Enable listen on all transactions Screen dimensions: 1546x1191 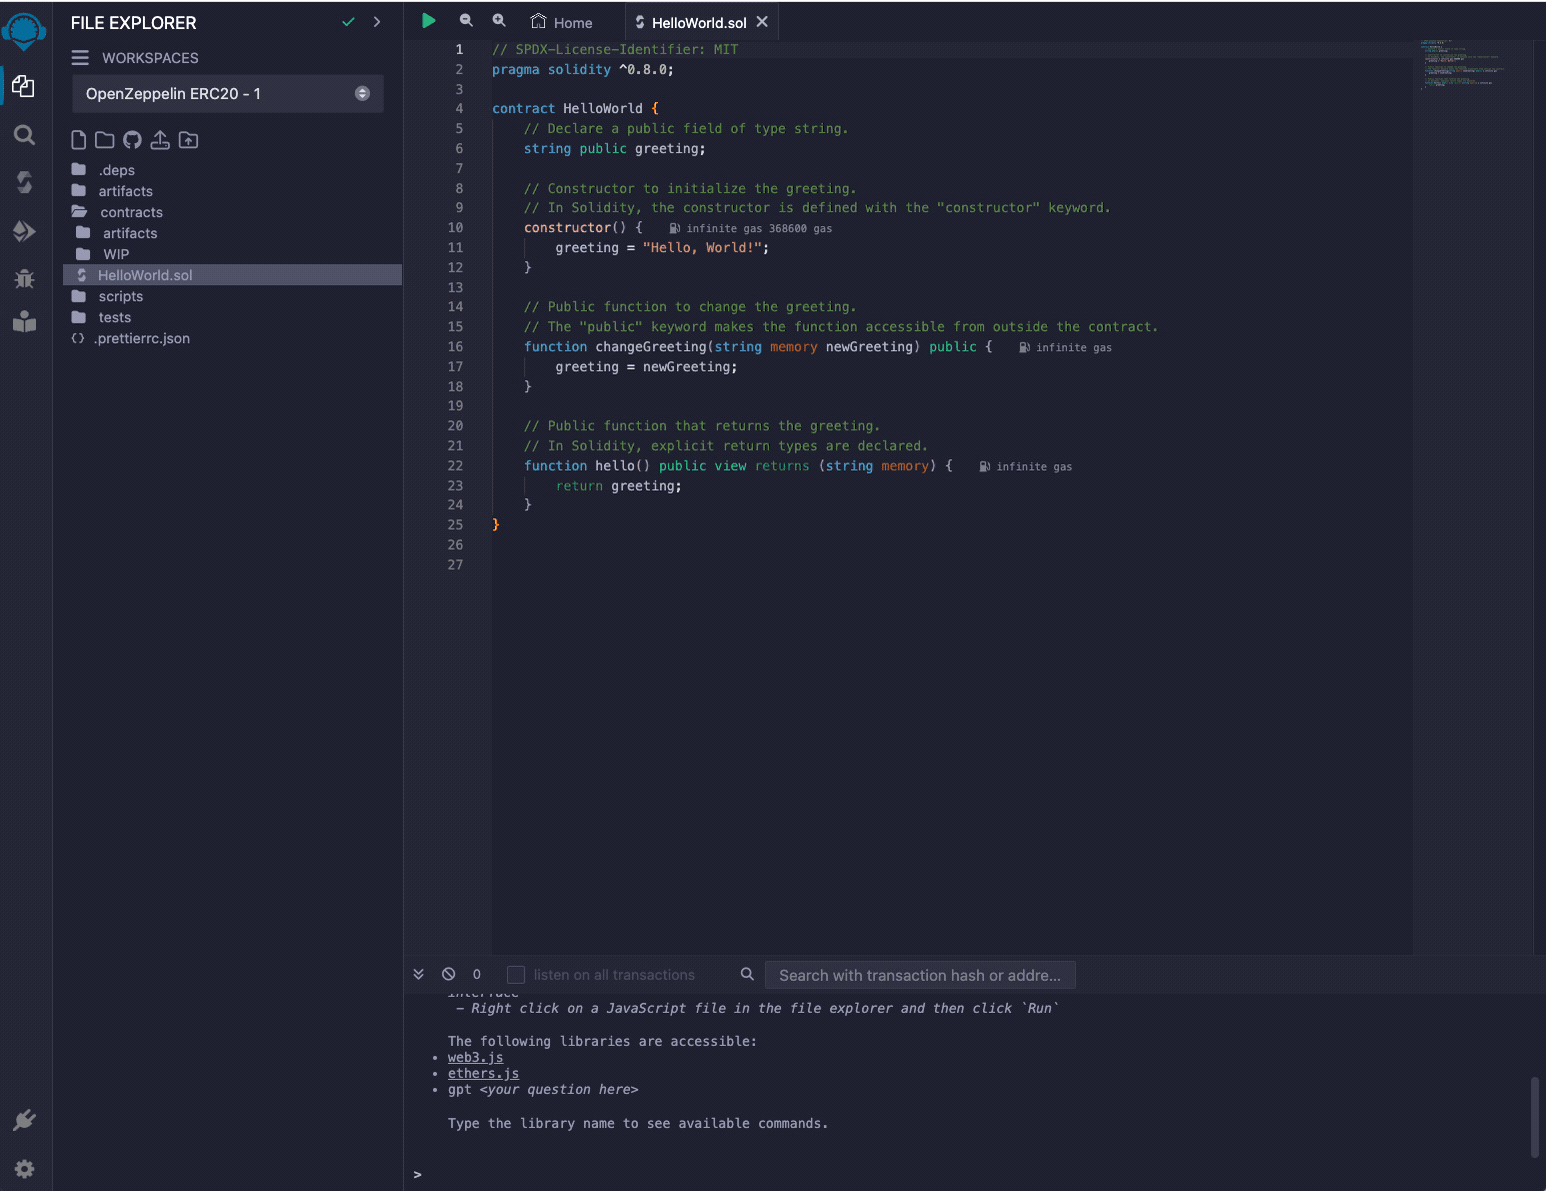[515, 975]
